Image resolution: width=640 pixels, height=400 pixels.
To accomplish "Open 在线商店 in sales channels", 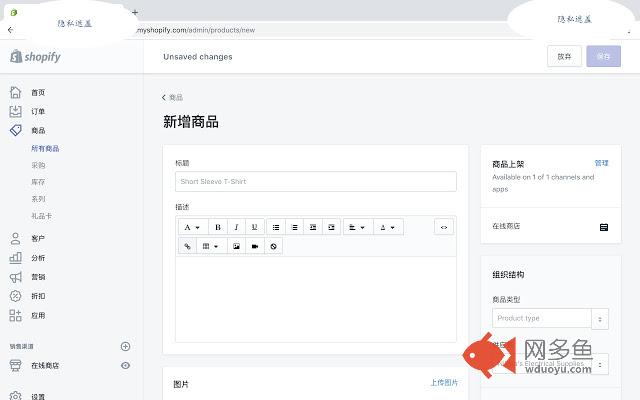I will click(45, 366).
